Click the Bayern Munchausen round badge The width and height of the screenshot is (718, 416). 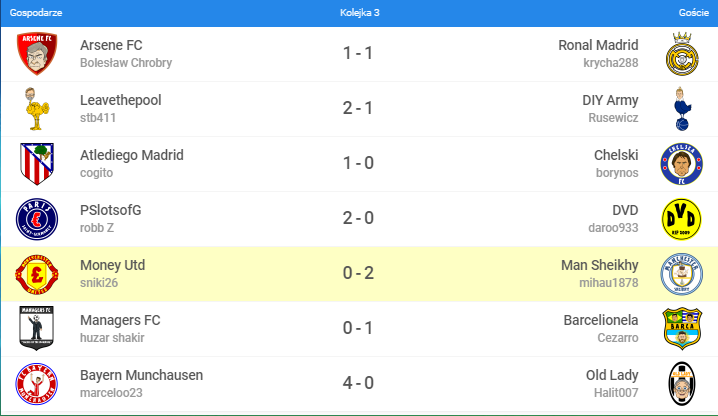(38, 384)
